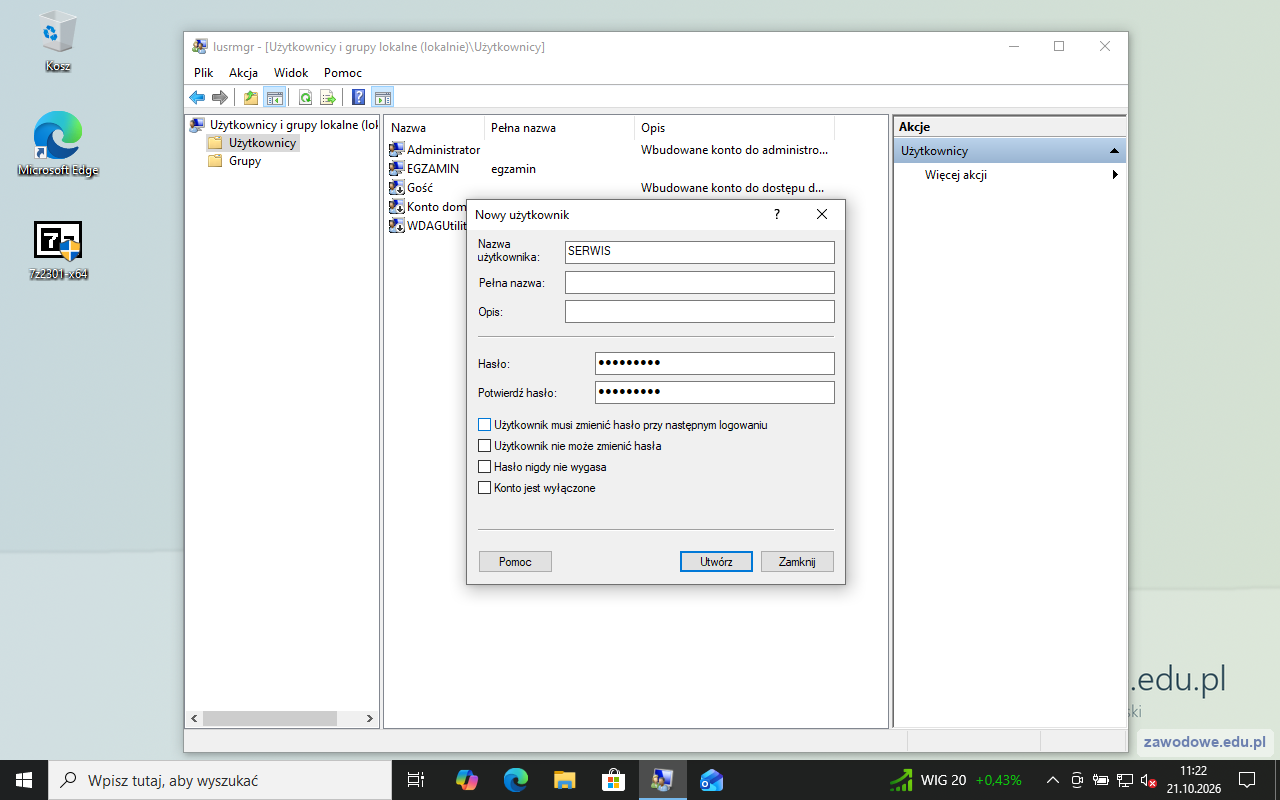Open File Explorer from the taskbar

[x=565, y=780]
